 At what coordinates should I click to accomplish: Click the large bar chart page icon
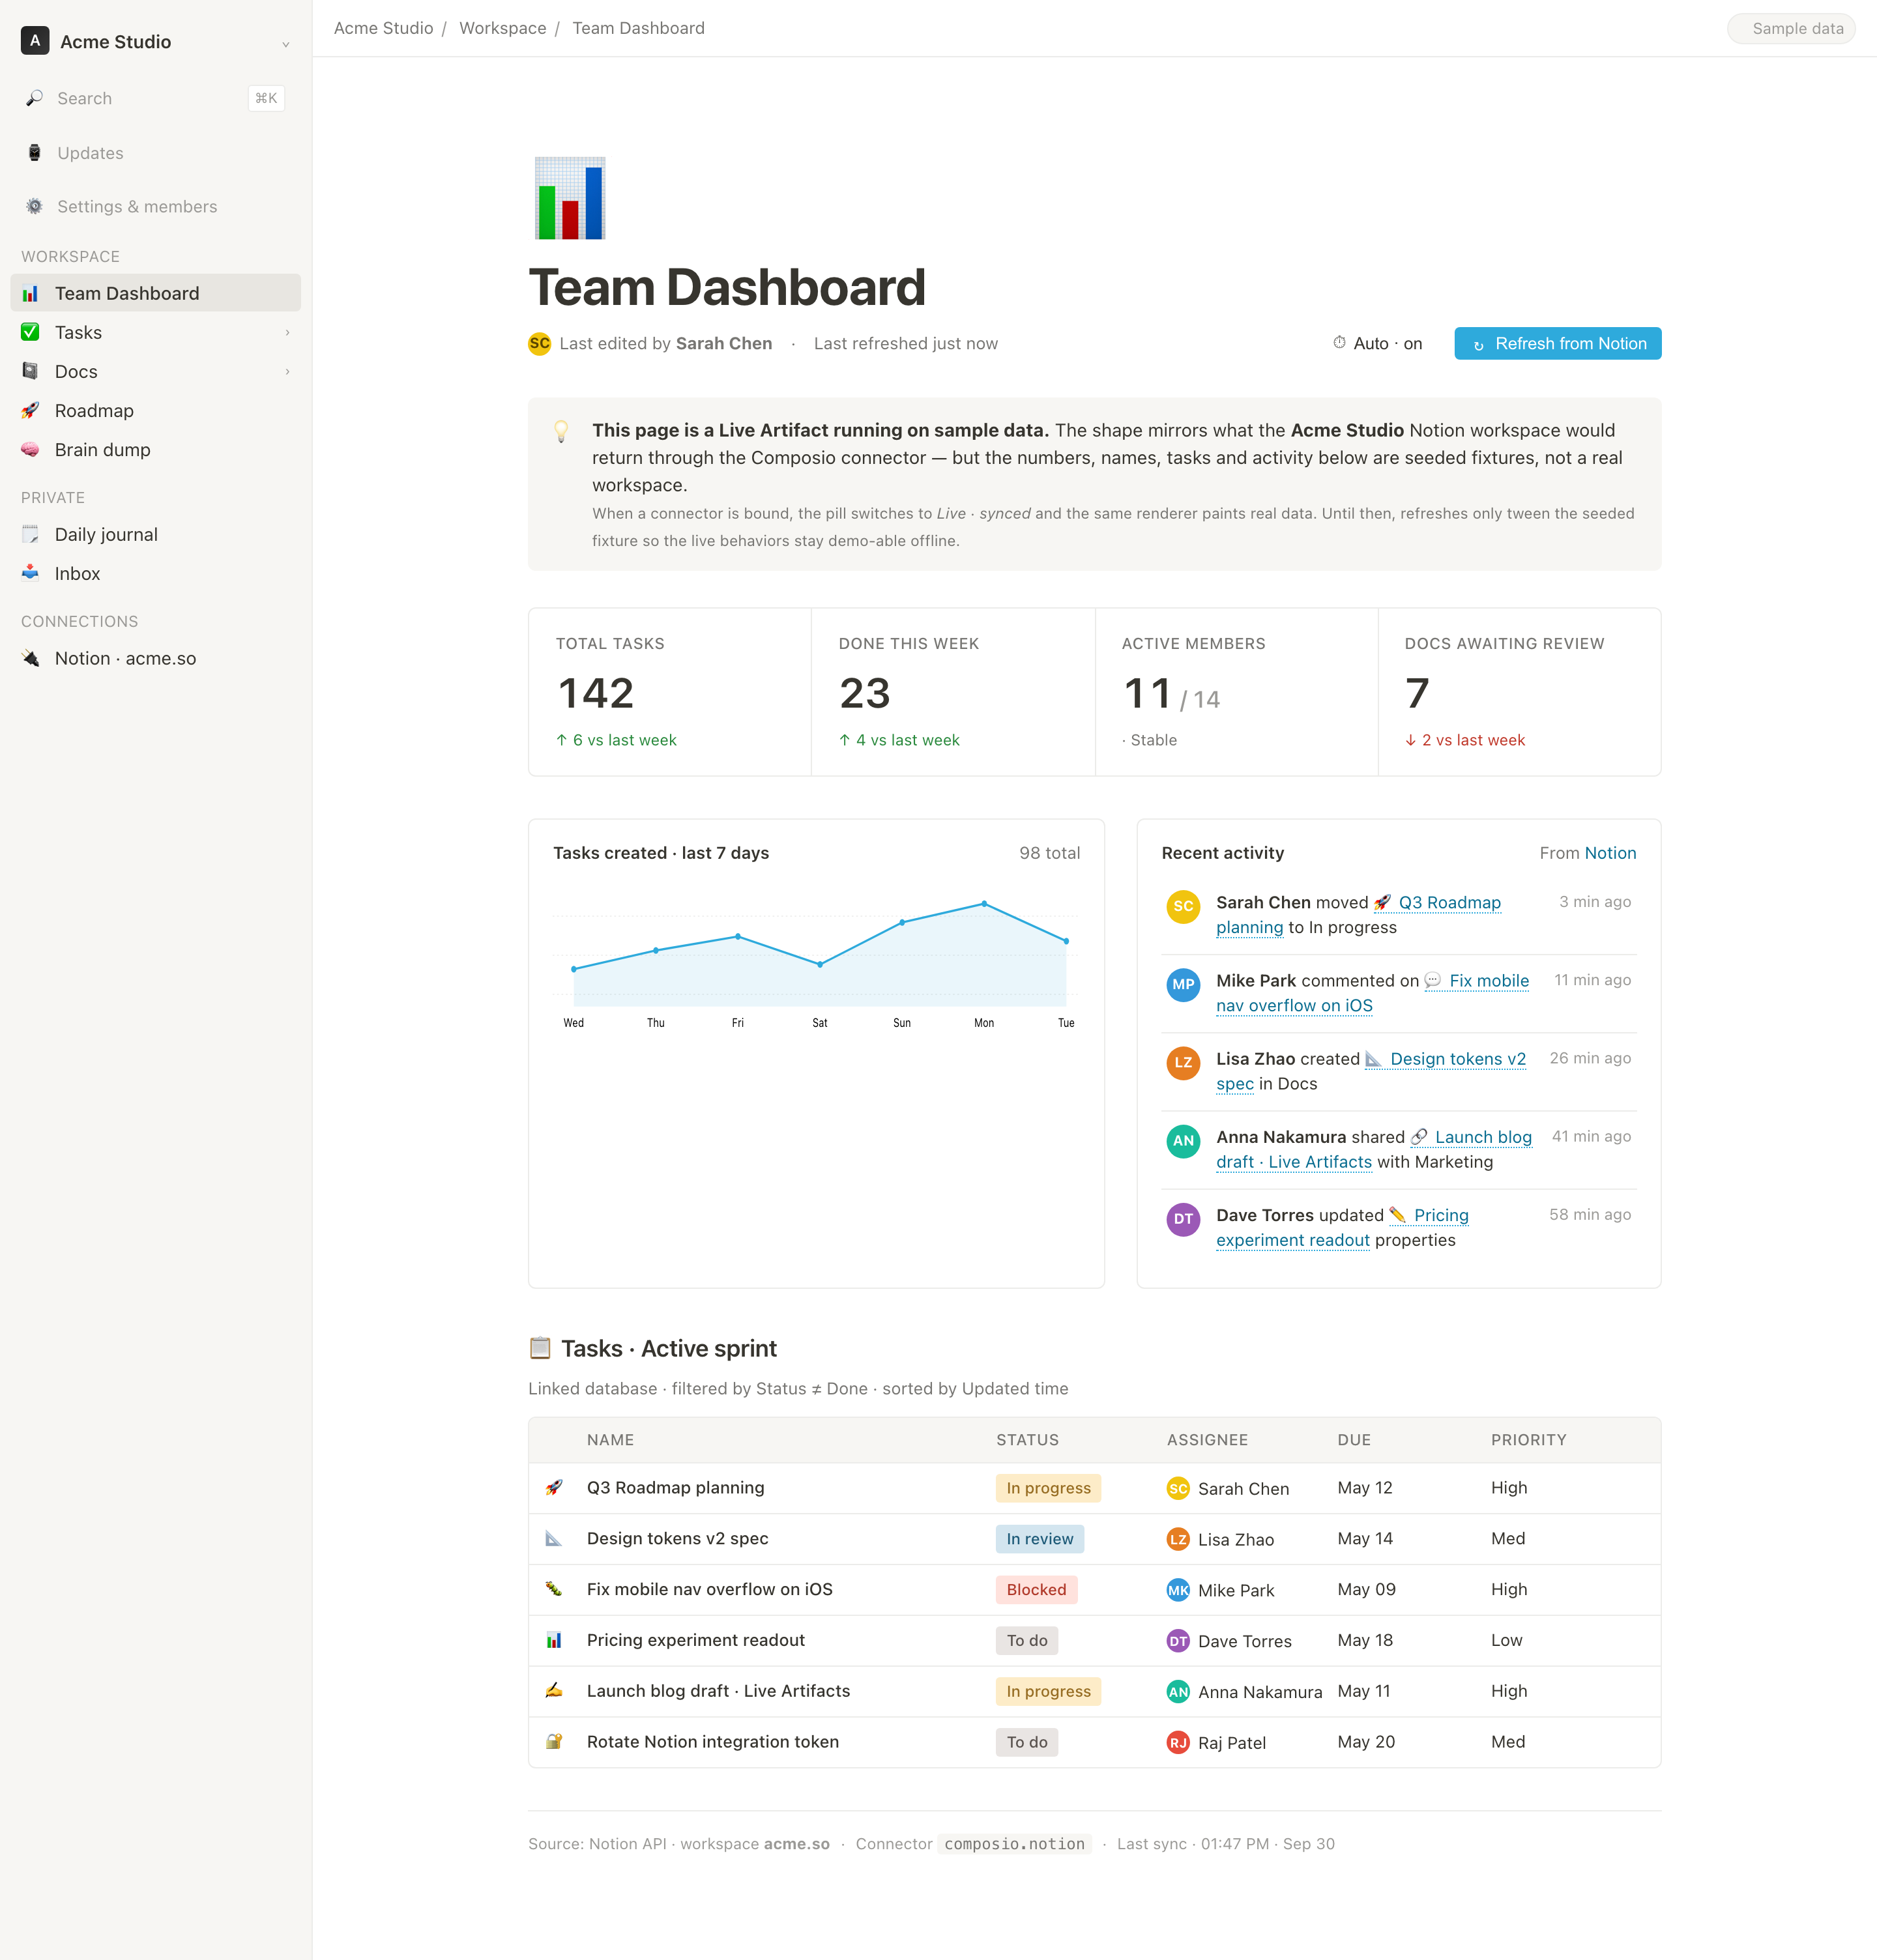(x=570, y=198)
